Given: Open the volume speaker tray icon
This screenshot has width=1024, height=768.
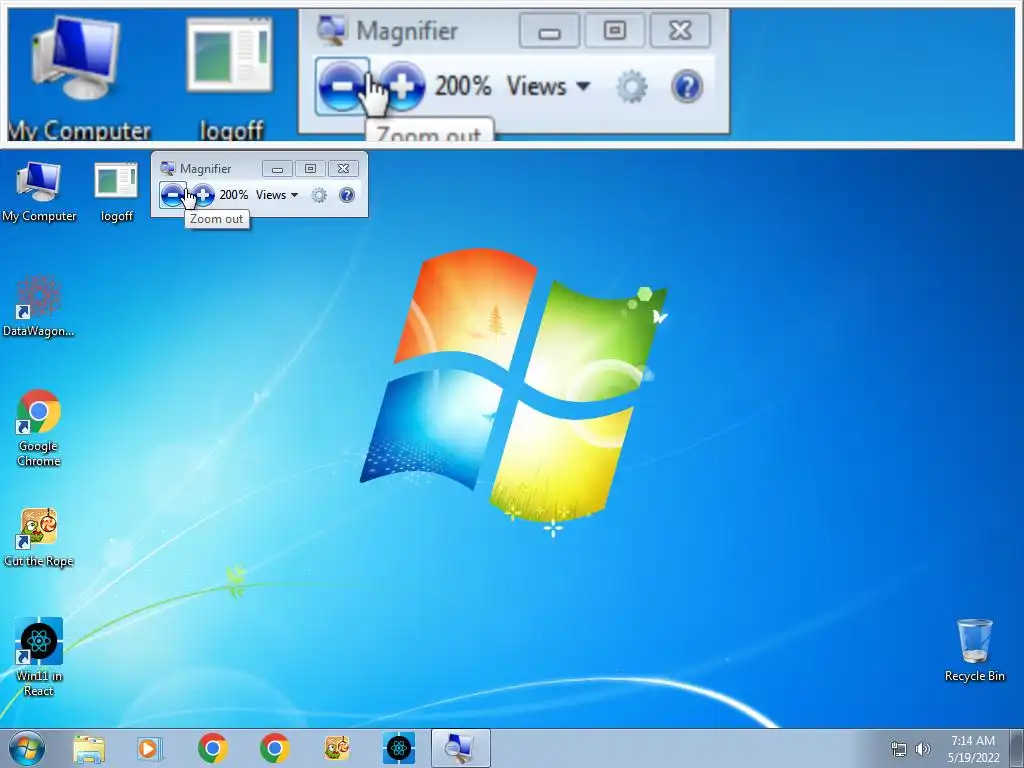Looking at the screenshot, I should (923, 749).
